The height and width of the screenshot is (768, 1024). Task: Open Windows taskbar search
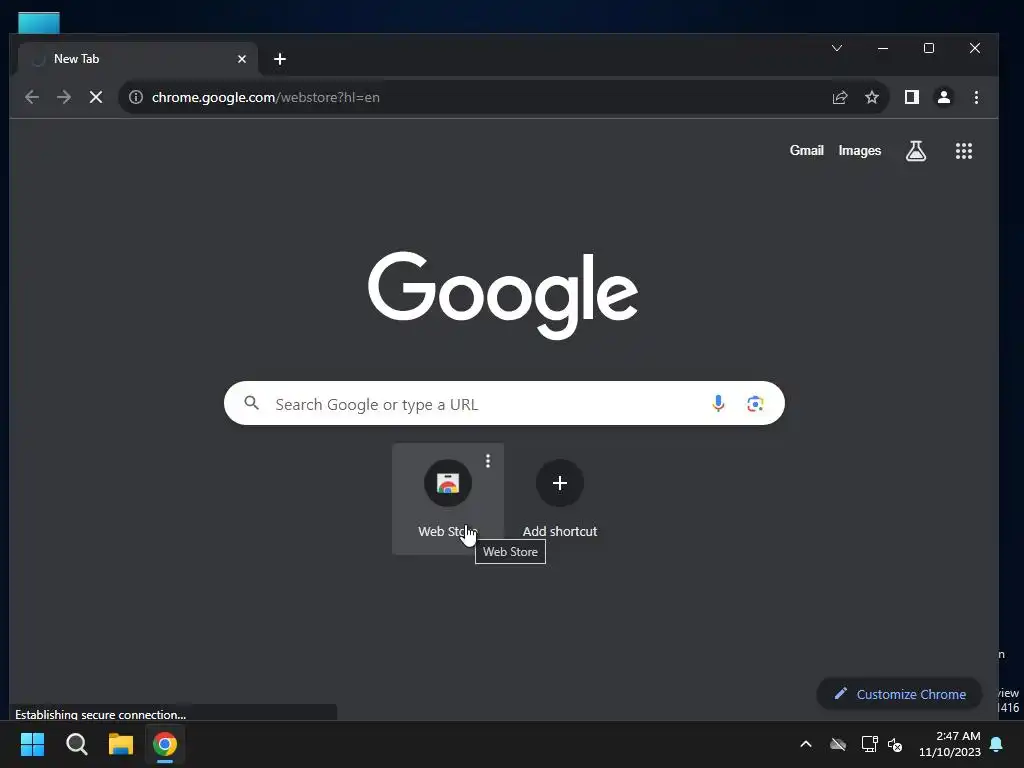(x=76, y=744)
